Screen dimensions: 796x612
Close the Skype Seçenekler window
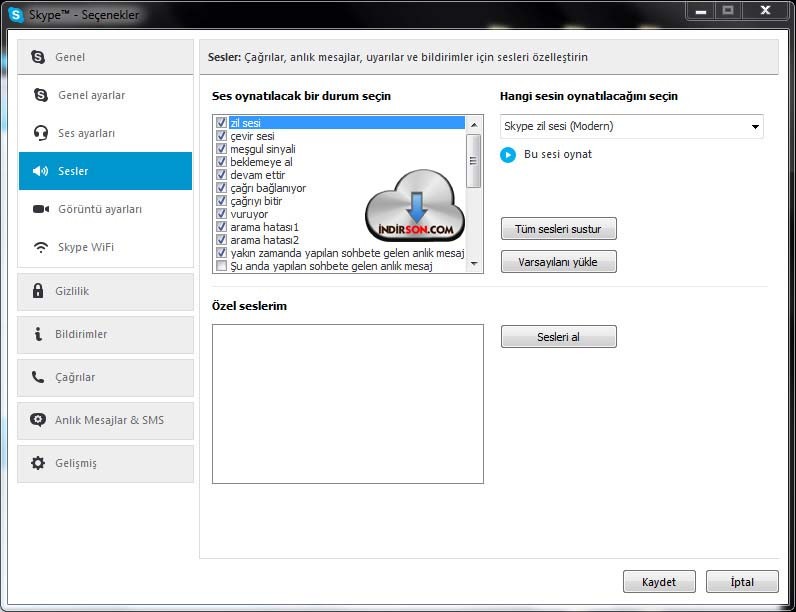[x=766, y=11]
